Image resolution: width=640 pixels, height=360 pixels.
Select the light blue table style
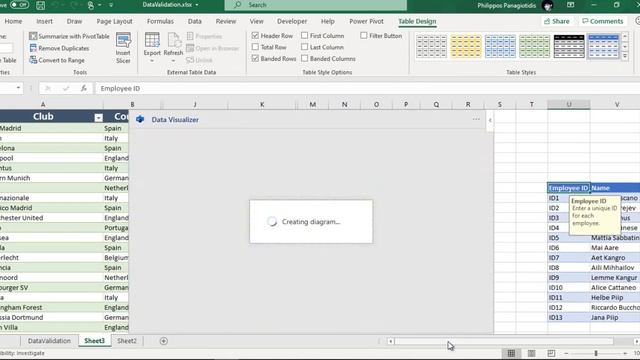click(x=500, y=46)
